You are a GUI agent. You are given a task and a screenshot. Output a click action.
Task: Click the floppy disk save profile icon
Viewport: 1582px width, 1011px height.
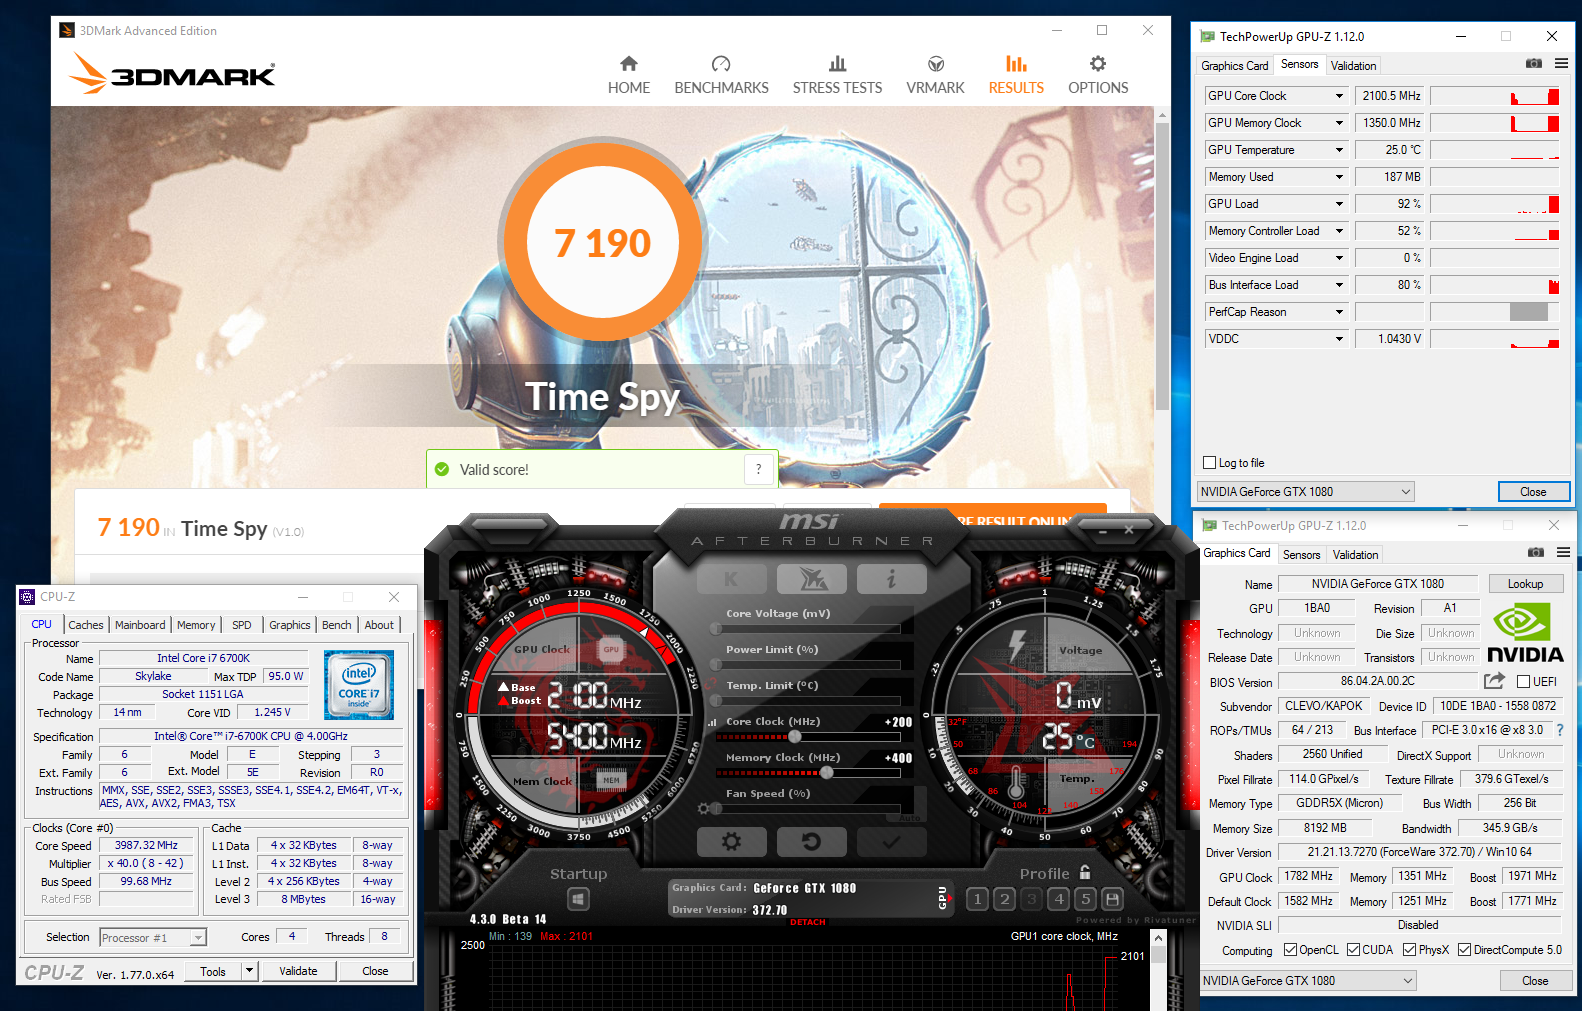[x=1113, y=899]
